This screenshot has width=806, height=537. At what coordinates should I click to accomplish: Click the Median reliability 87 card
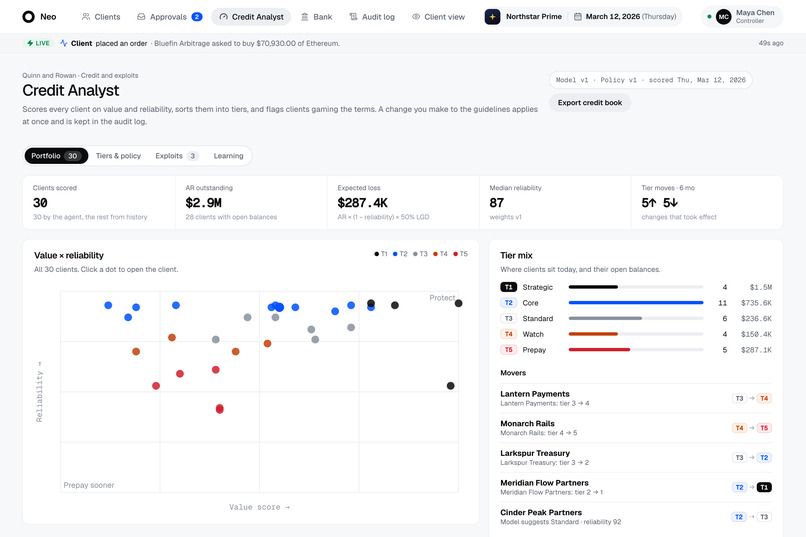point(555,202)
